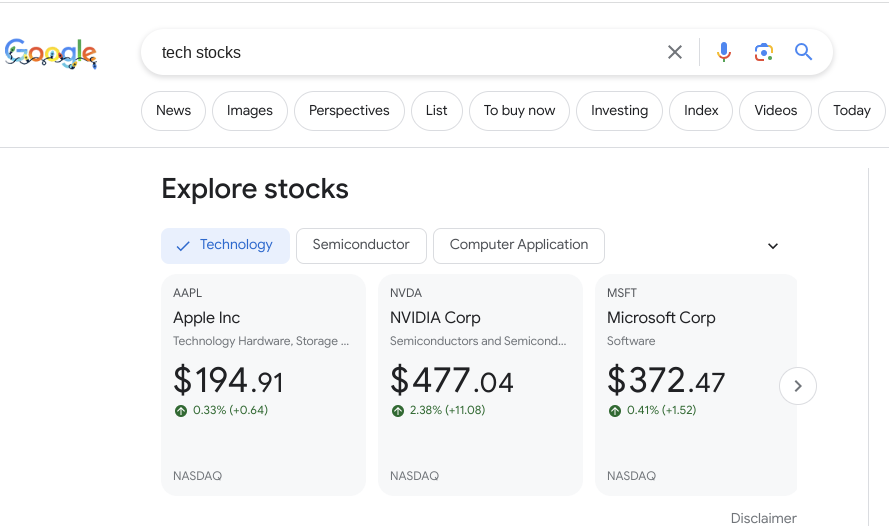
Task: Click 'Semiconductors and Semicond...' description
Action: coord(478,341)
